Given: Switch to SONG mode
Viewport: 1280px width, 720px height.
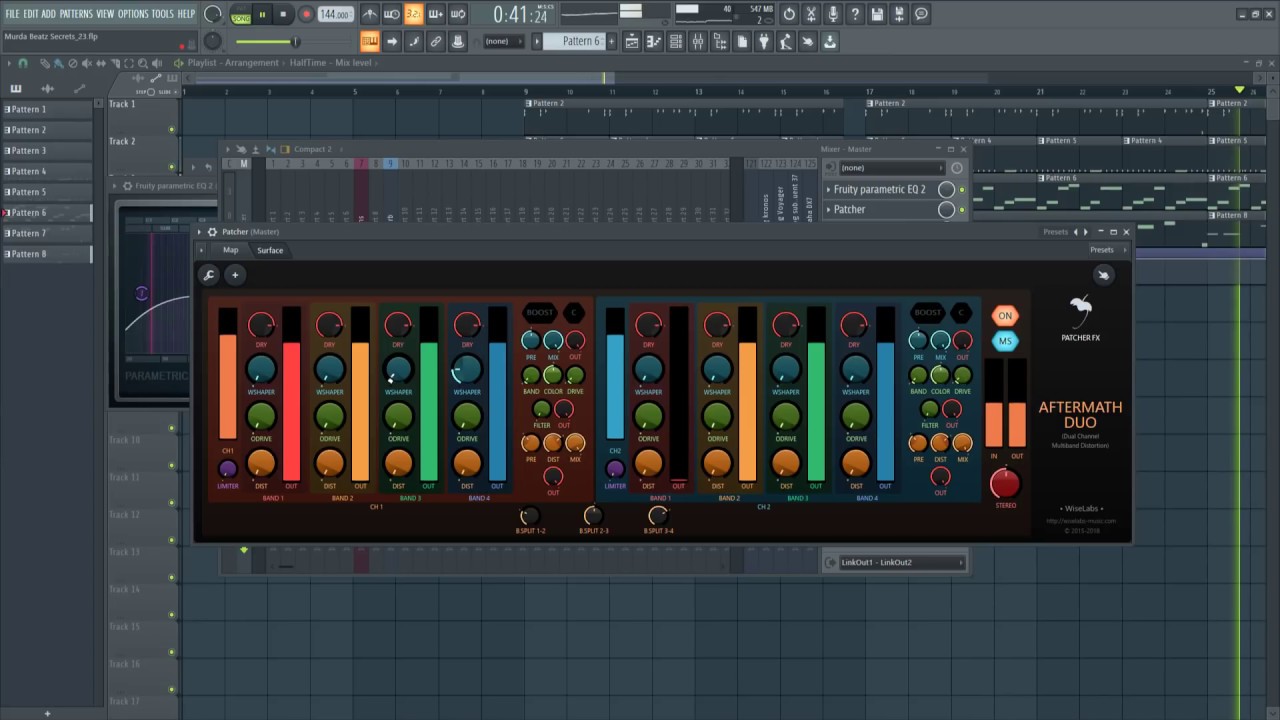Looking at the screenshot, I should pos(241,19).
